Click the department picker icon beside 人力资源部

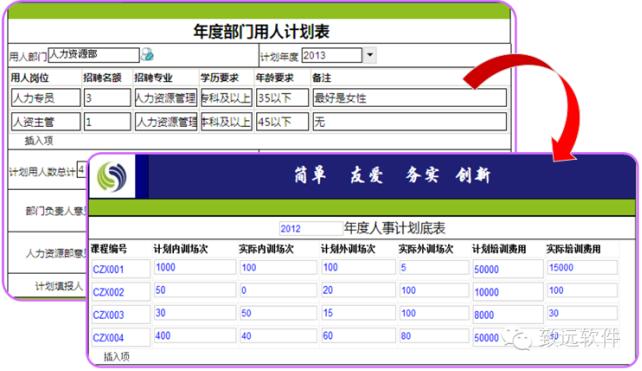tap(147, 54)
